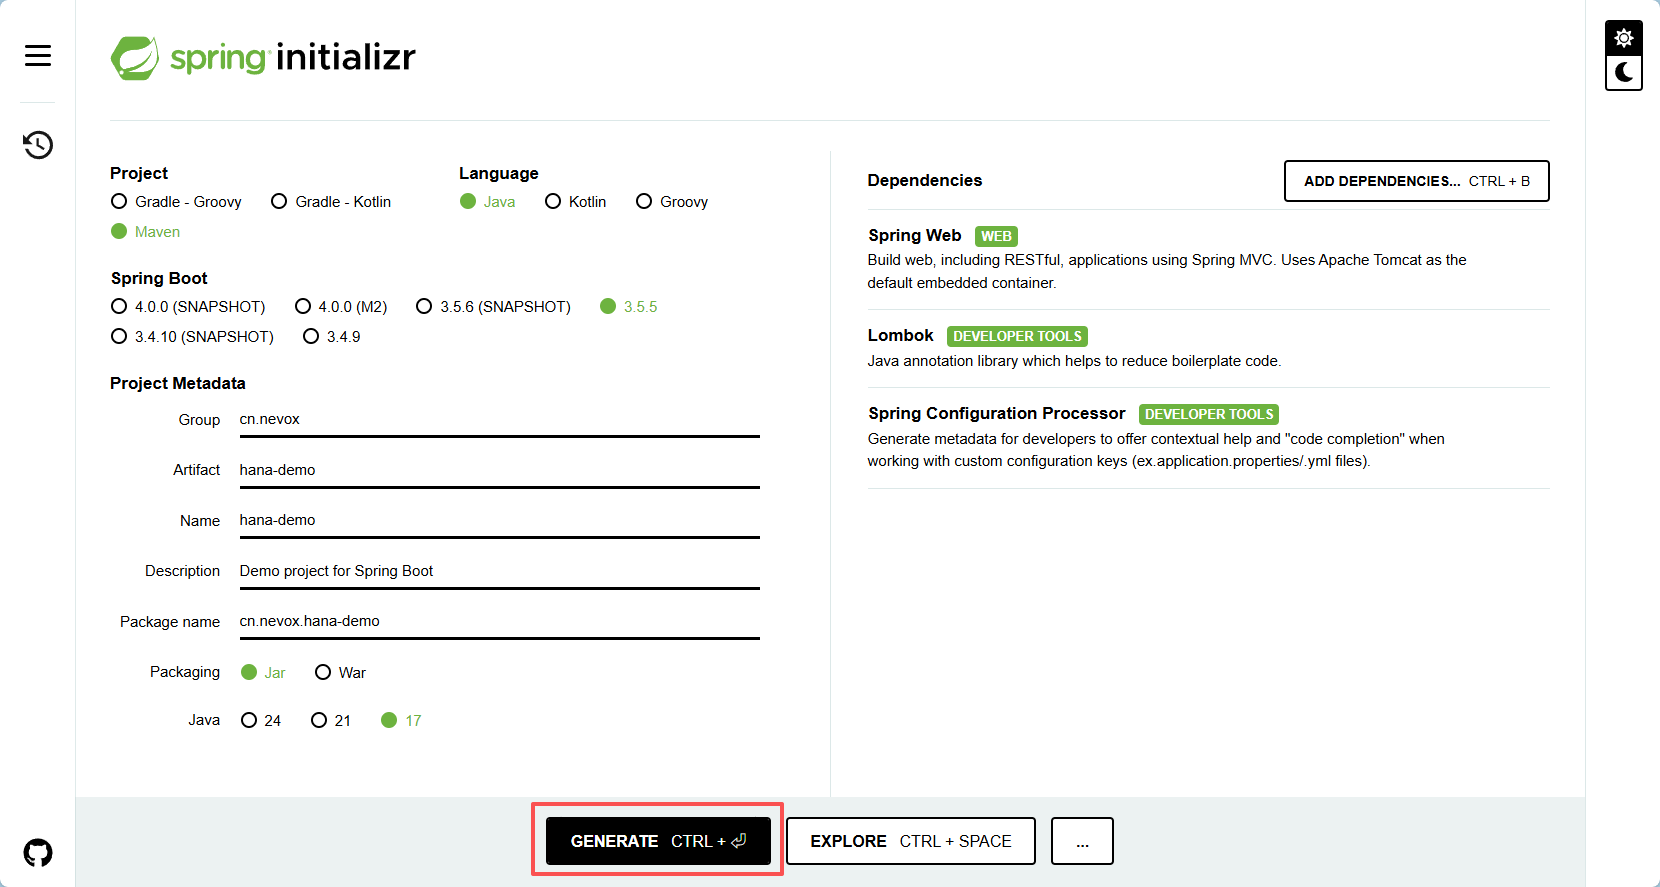1660x887 pixels.
Task: Switch to light theme sun icon
Action: click(1624, 38)
